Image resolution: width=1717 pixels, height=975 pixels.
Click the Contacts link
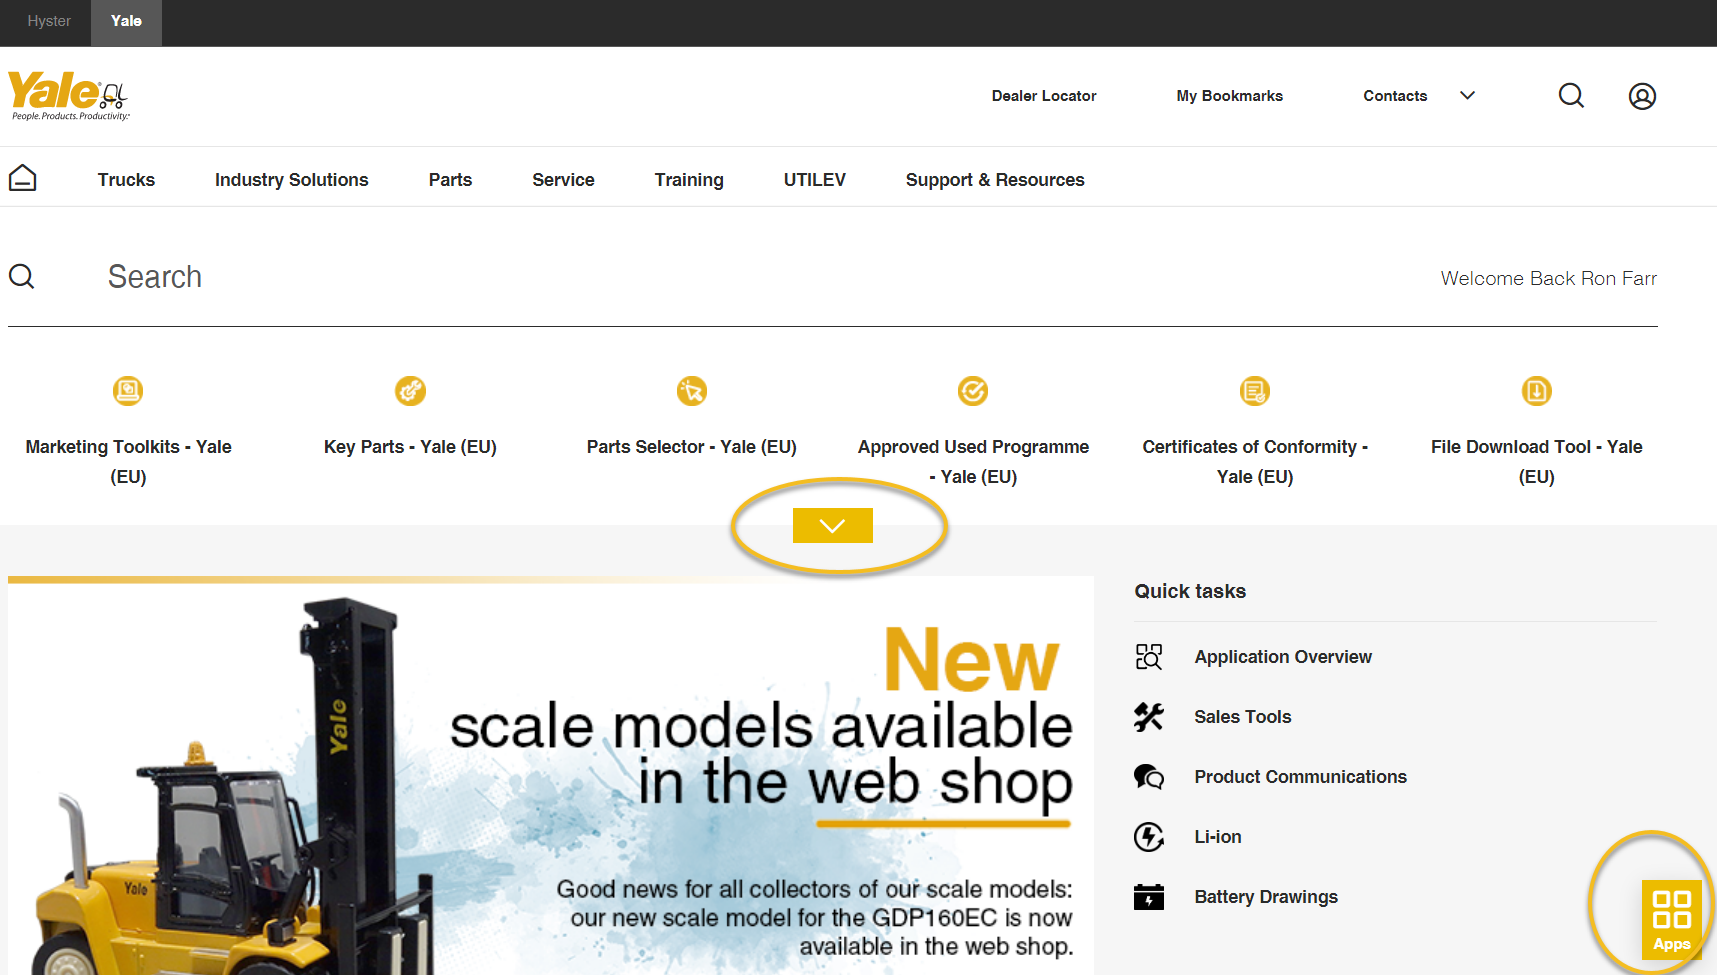pyautogui.click(x=1395, y=96)
